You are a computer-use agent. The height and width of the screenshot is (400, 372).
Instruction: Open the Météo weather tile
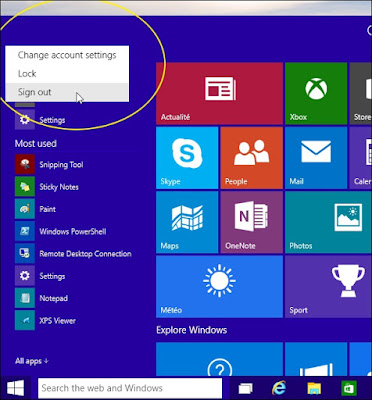point(219,287)
